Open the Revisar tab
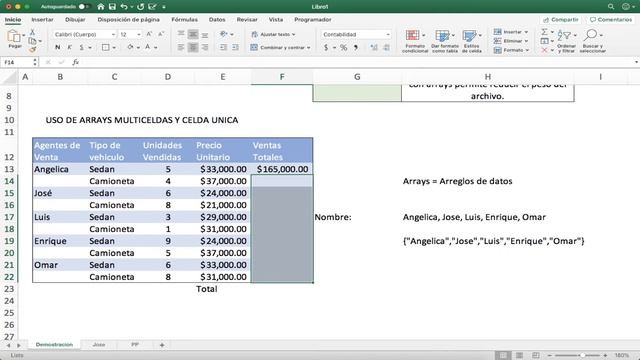This screenshot has width=640, height=360. click(x=247, y=20)
